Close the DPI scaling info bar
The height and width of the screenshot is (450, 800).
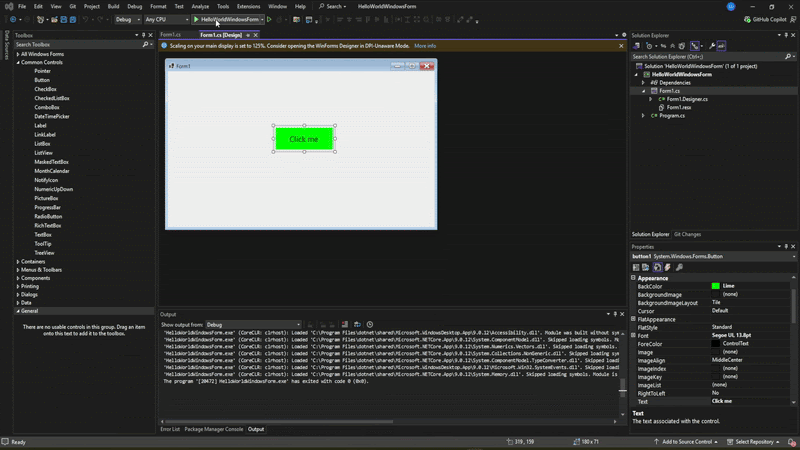click(x=620, y=46)
